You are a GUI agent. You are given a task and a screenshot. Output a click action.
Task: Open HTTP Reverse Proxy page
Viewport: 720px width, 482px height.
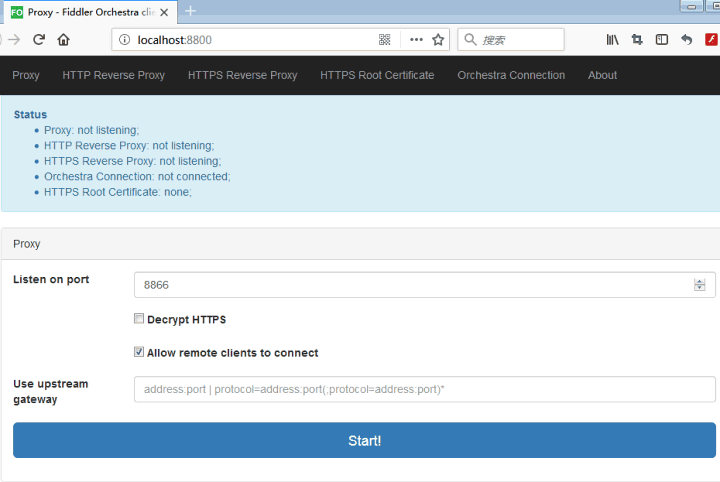(x=113, y=75)
